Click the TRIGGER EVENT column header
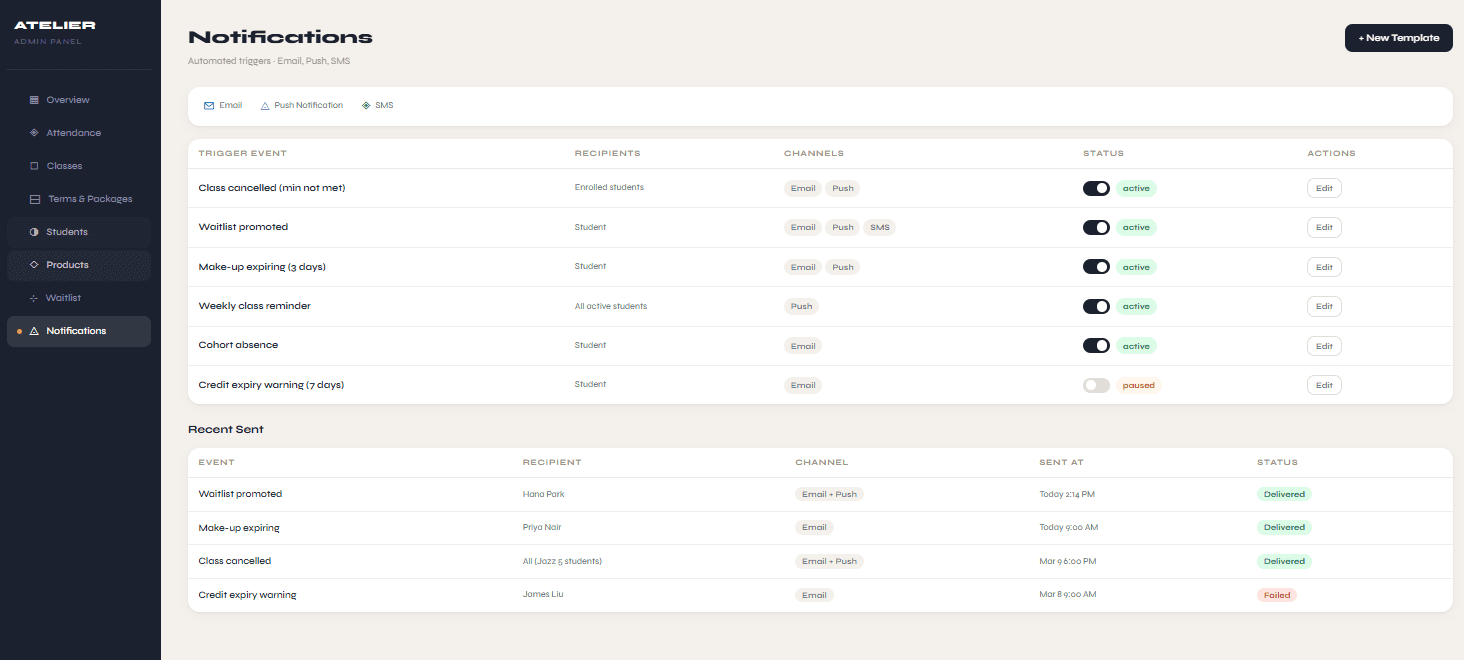 pyautogui.click(x=243, y=154)
